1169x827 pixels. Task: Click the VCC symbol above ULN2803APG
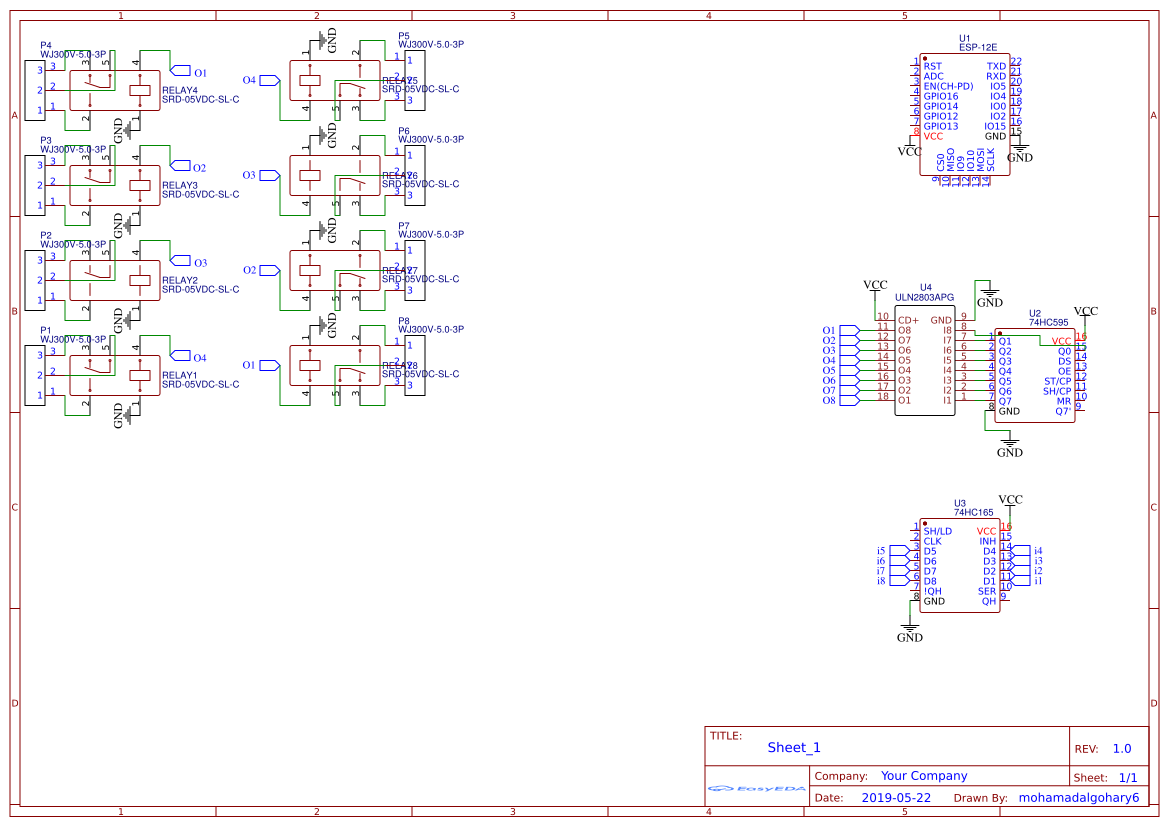[x=875, y=287]
